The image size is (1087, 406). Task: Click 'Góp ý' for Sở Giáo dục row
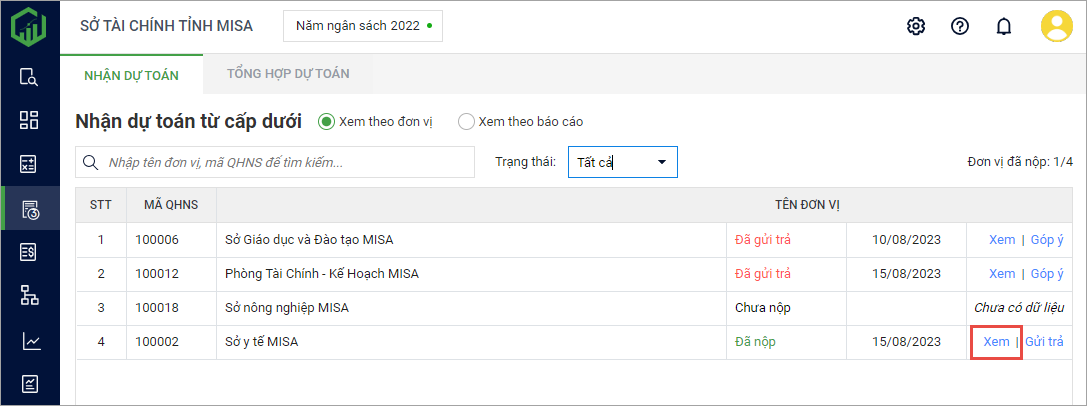click(1047, 239)
